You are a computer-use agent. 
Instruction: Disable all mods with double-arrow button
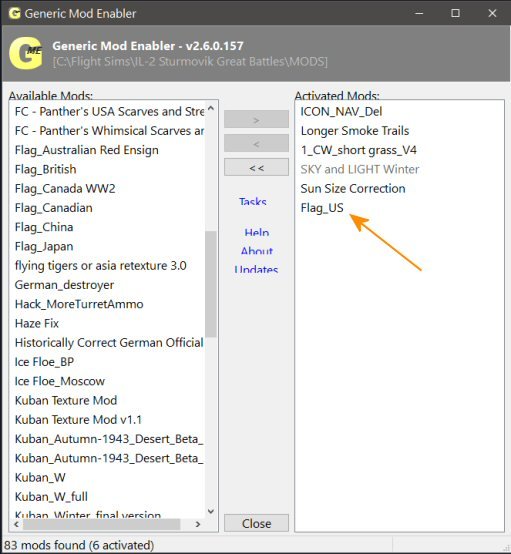pos(256,167)
